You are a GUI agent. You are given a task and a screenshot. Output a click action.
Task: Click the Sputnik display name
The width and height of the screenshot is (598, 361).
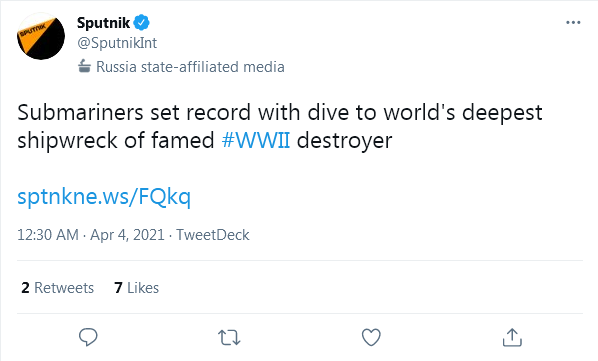tap(103, 23)
